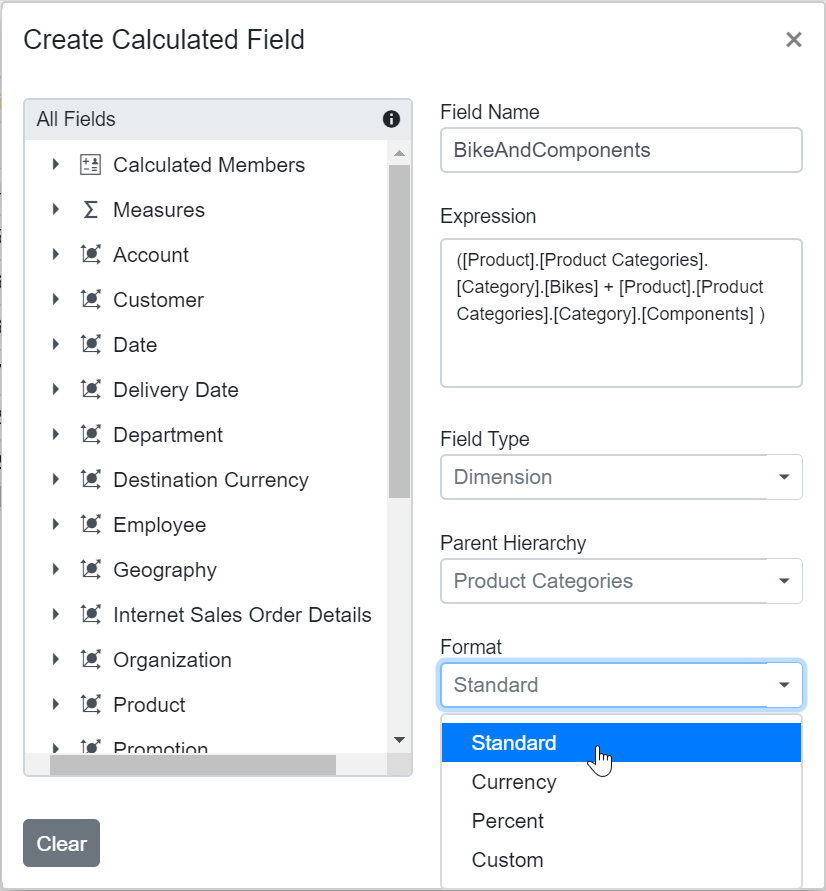826x891 pixels.
Task: Click the dimension icon next to Account
Action: (x=91, y=254)
